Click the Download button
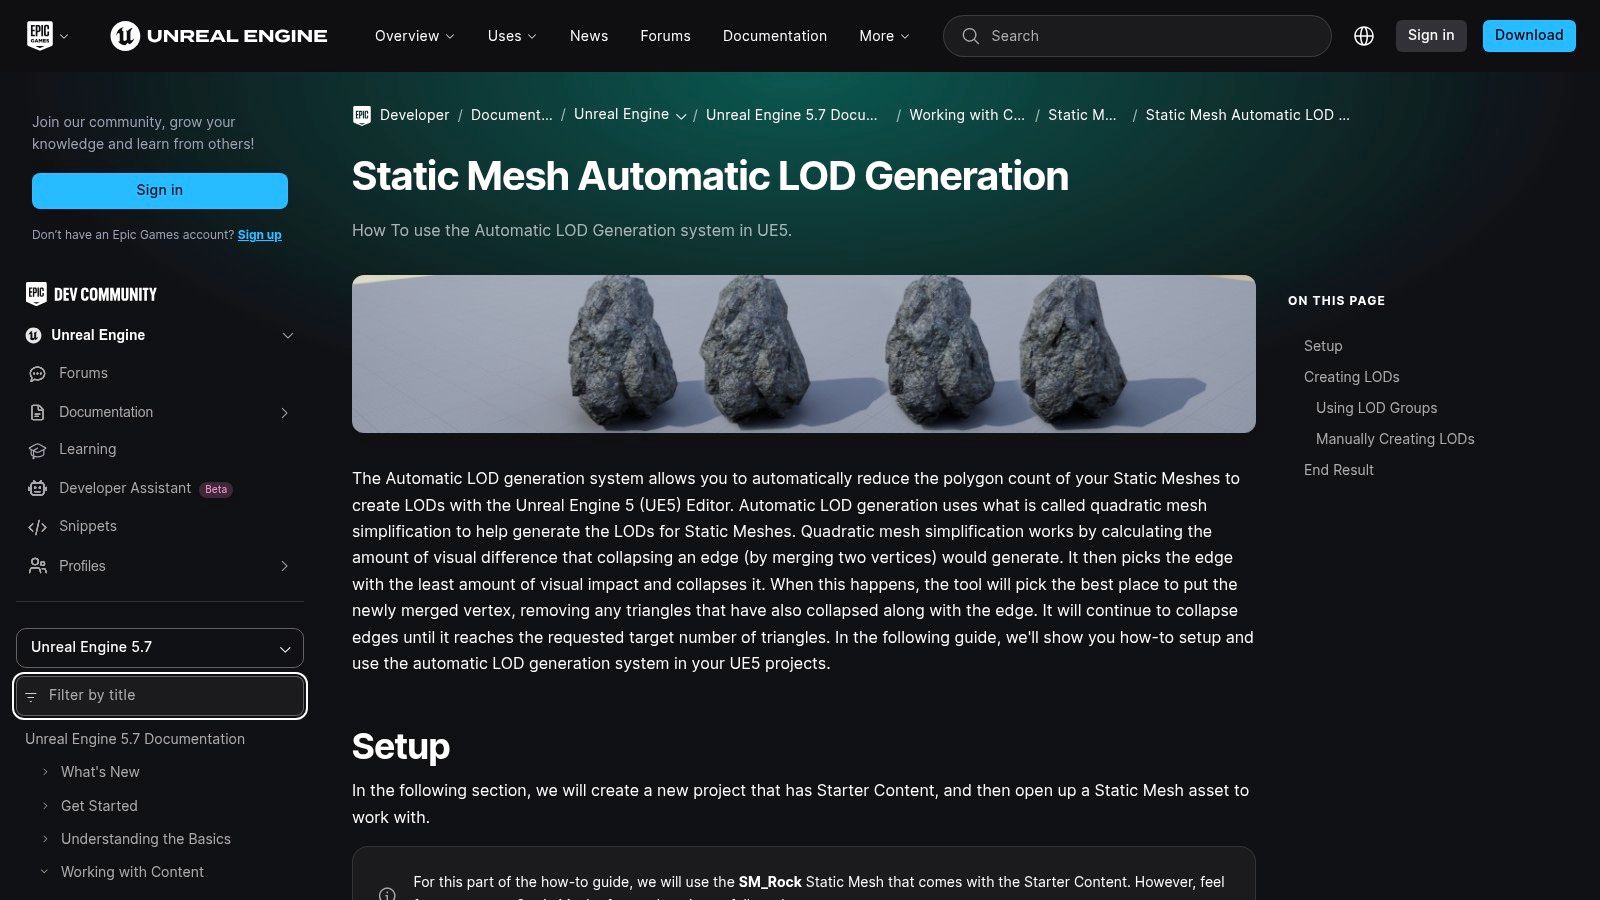Image resolution: width=1600 pixels, height=900 pixels. tap(1528, 35)
